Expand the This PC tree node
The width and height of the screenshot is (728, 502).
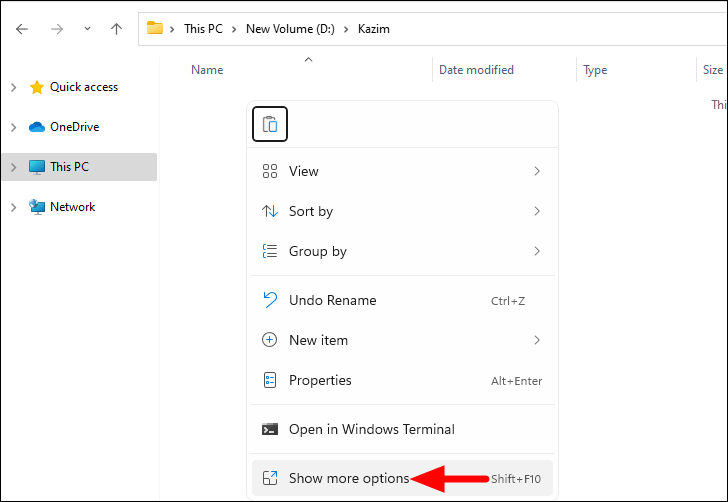13,167
